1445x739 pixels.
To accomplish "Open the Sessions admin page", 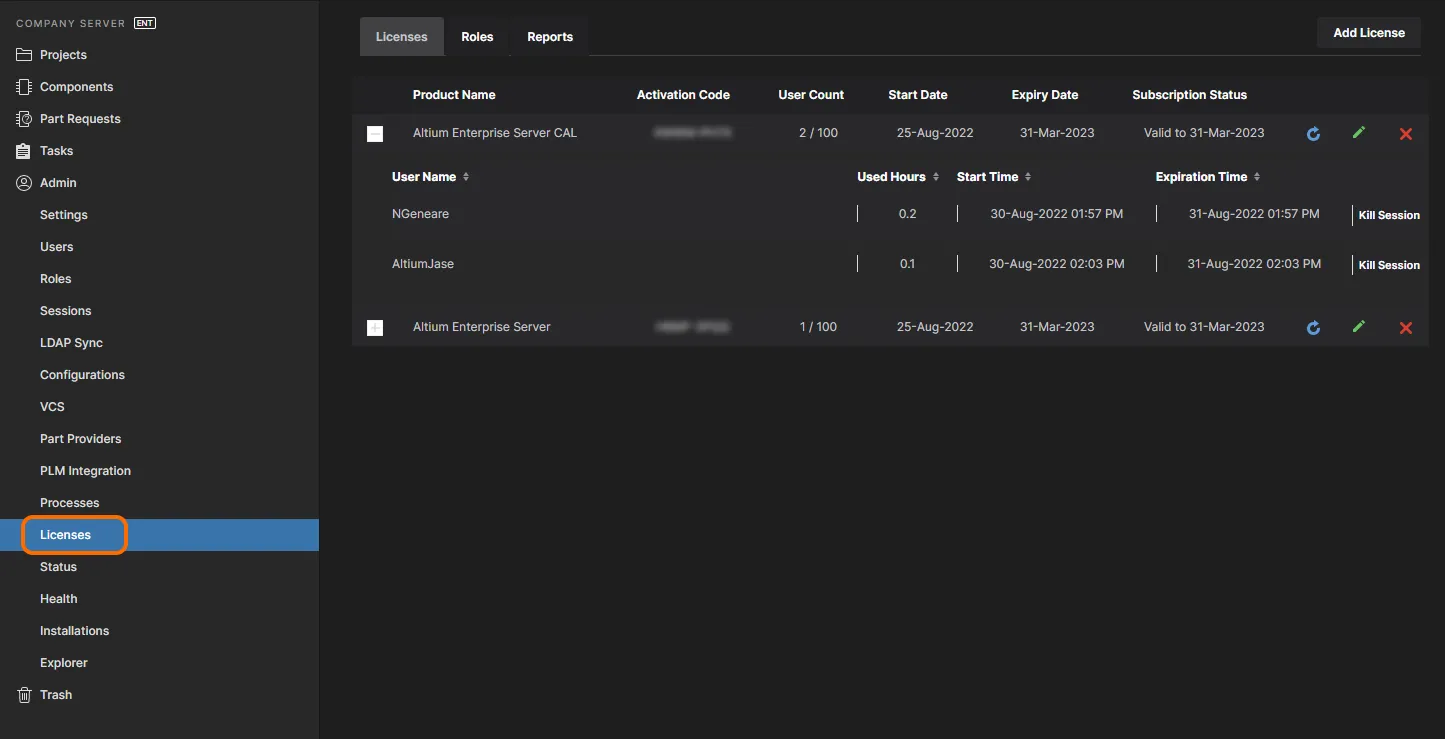I will pos(66,311).
